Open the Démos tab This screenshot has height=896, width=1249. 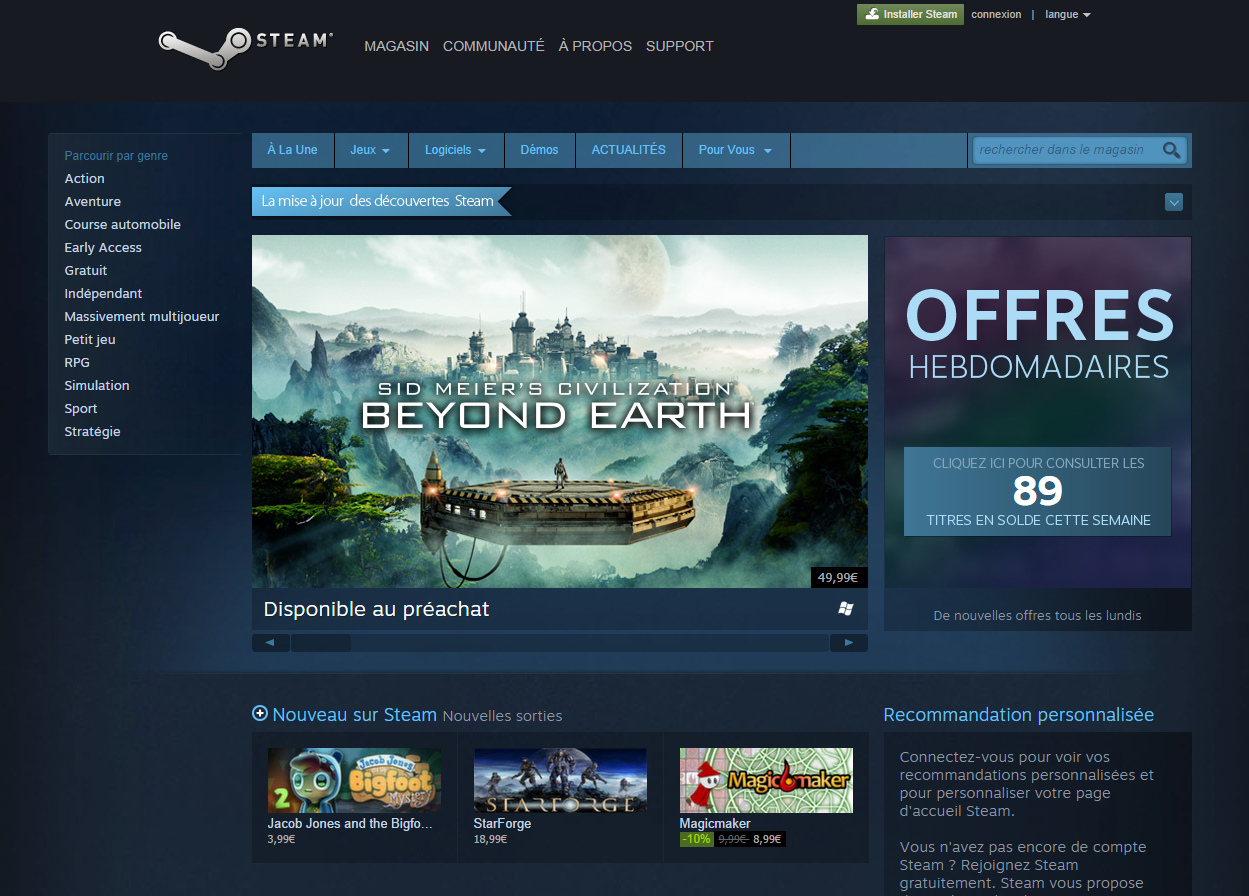click(x=540, y=149)
